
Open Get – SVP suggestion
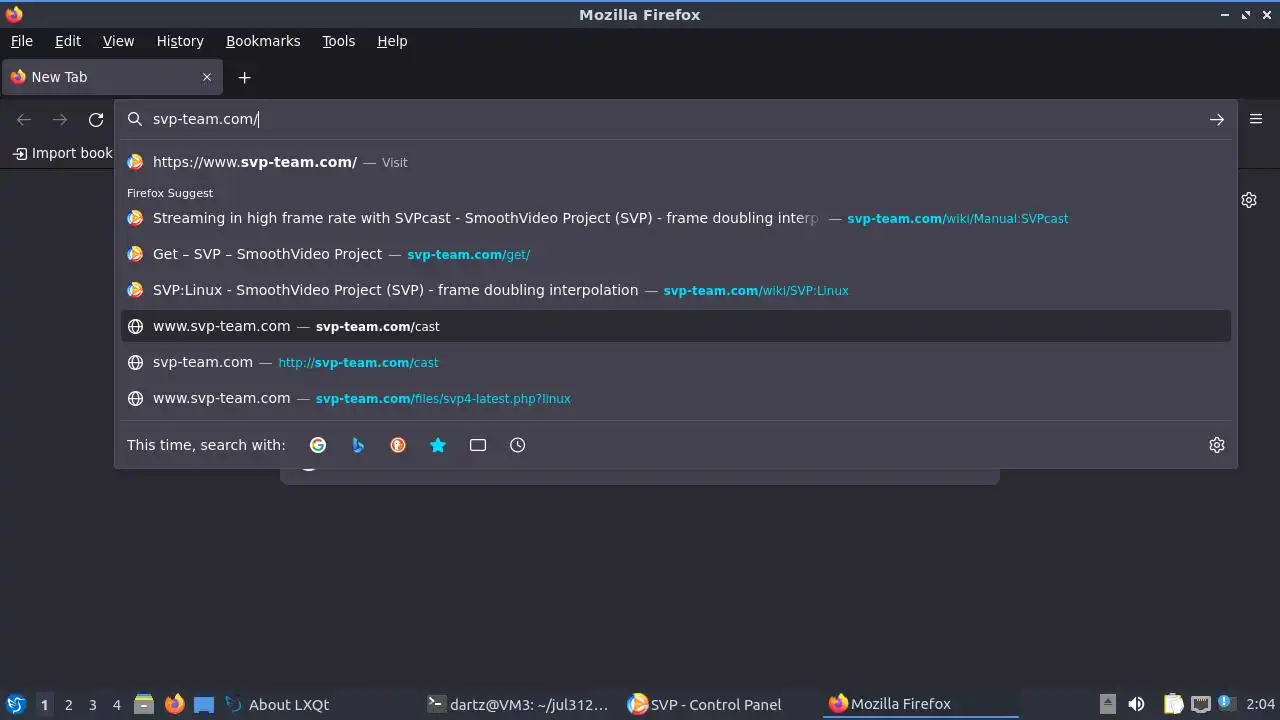click(x=676, y=254)
